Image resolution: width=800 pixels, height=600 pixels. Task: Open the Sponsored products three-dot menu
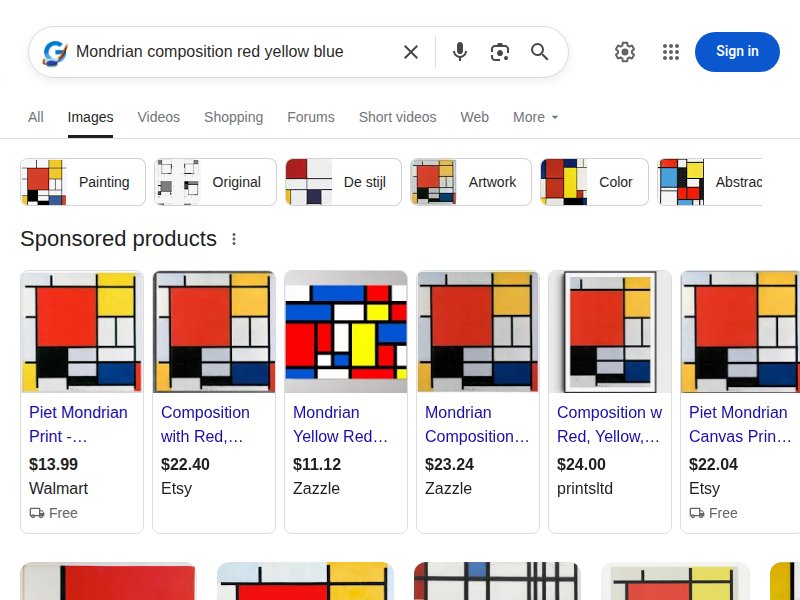click(234, 239)
